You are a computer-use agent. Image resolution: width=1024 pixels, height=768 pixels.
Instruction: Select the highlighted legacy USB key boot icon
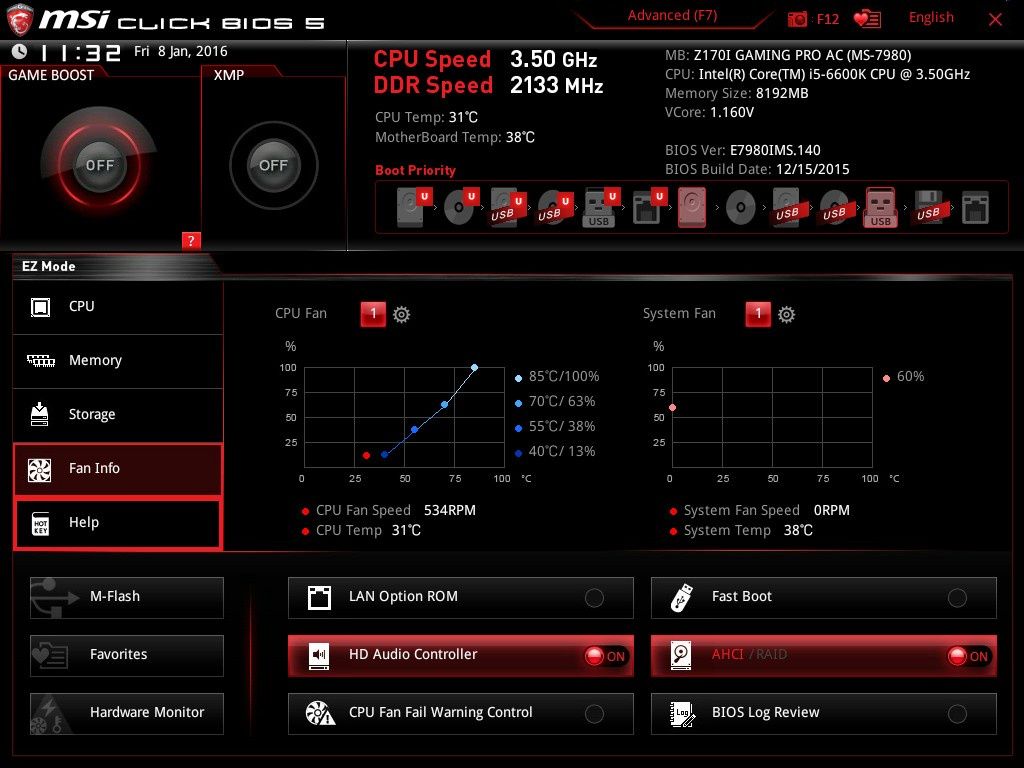880,207
